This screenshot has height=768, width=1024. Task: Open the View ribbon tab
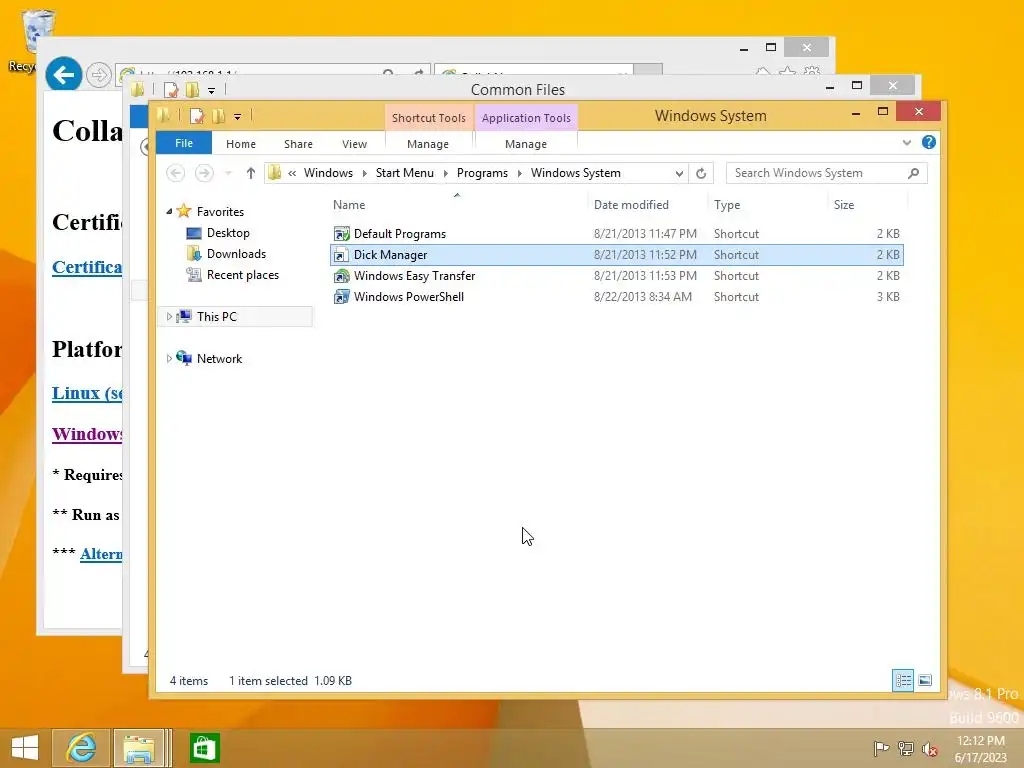(354, 144)
